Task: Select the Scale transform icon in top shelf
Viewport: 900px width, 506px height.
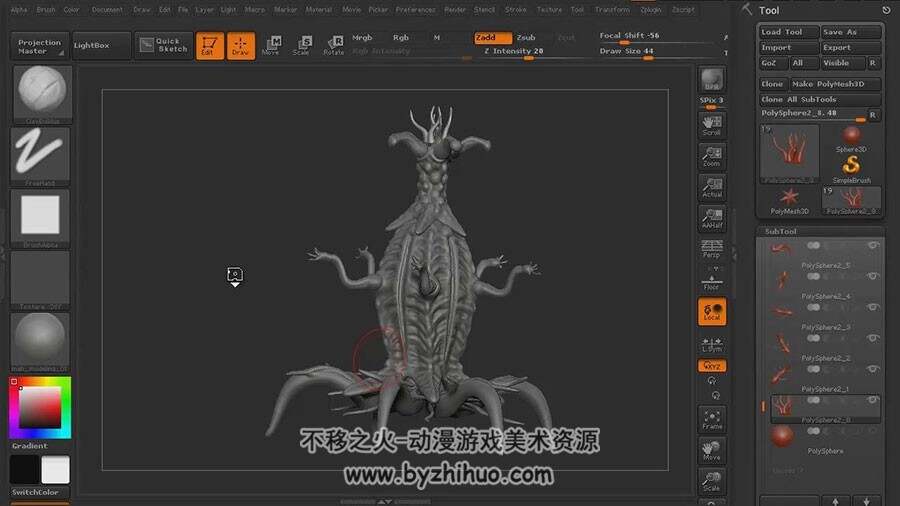Action: tap(301, 45)
